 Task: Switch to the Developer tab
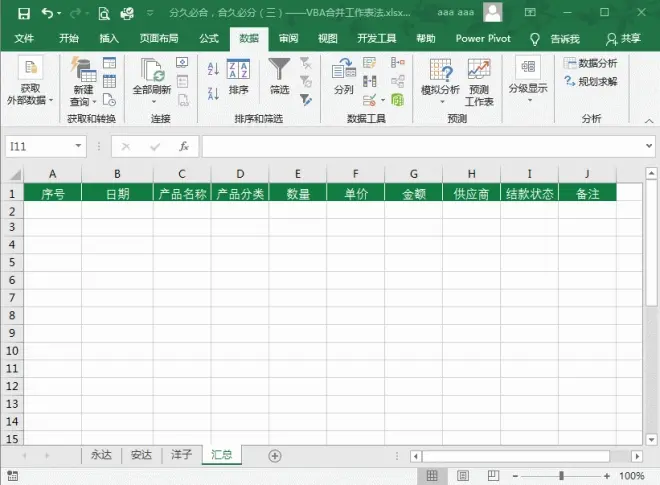[x=377, y=39]
